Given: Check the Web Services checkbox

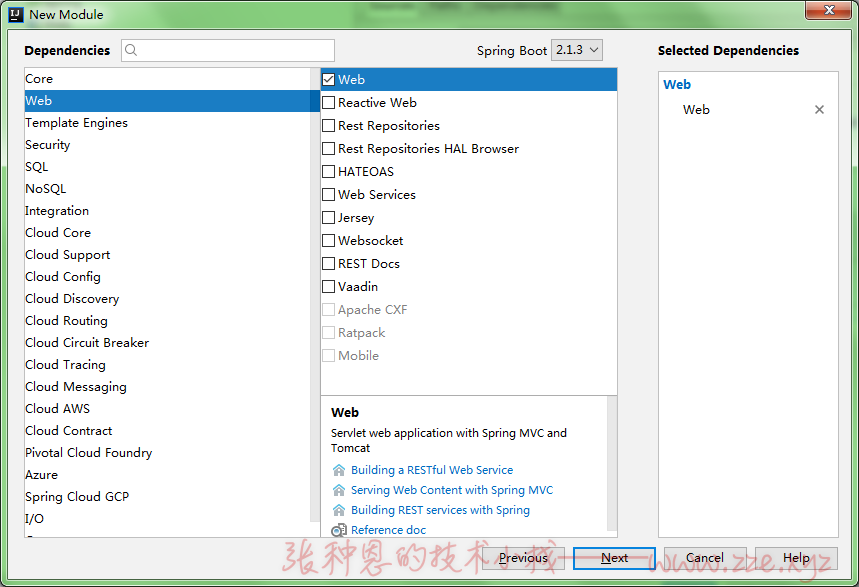Looking at the screenshot, I should tap(329, 195).
